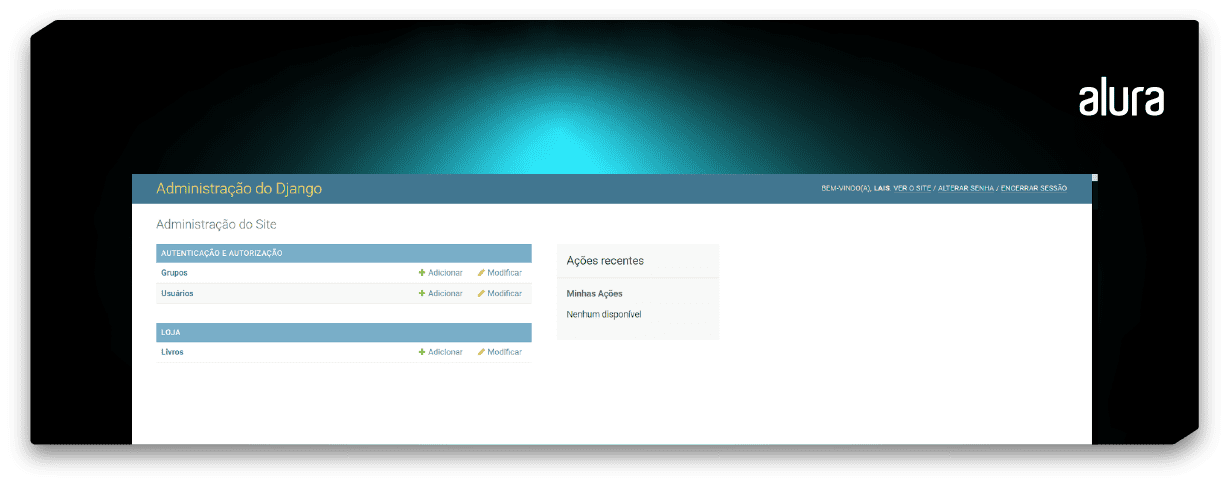Click the Minhas Ações subheading

pos(594,294)
